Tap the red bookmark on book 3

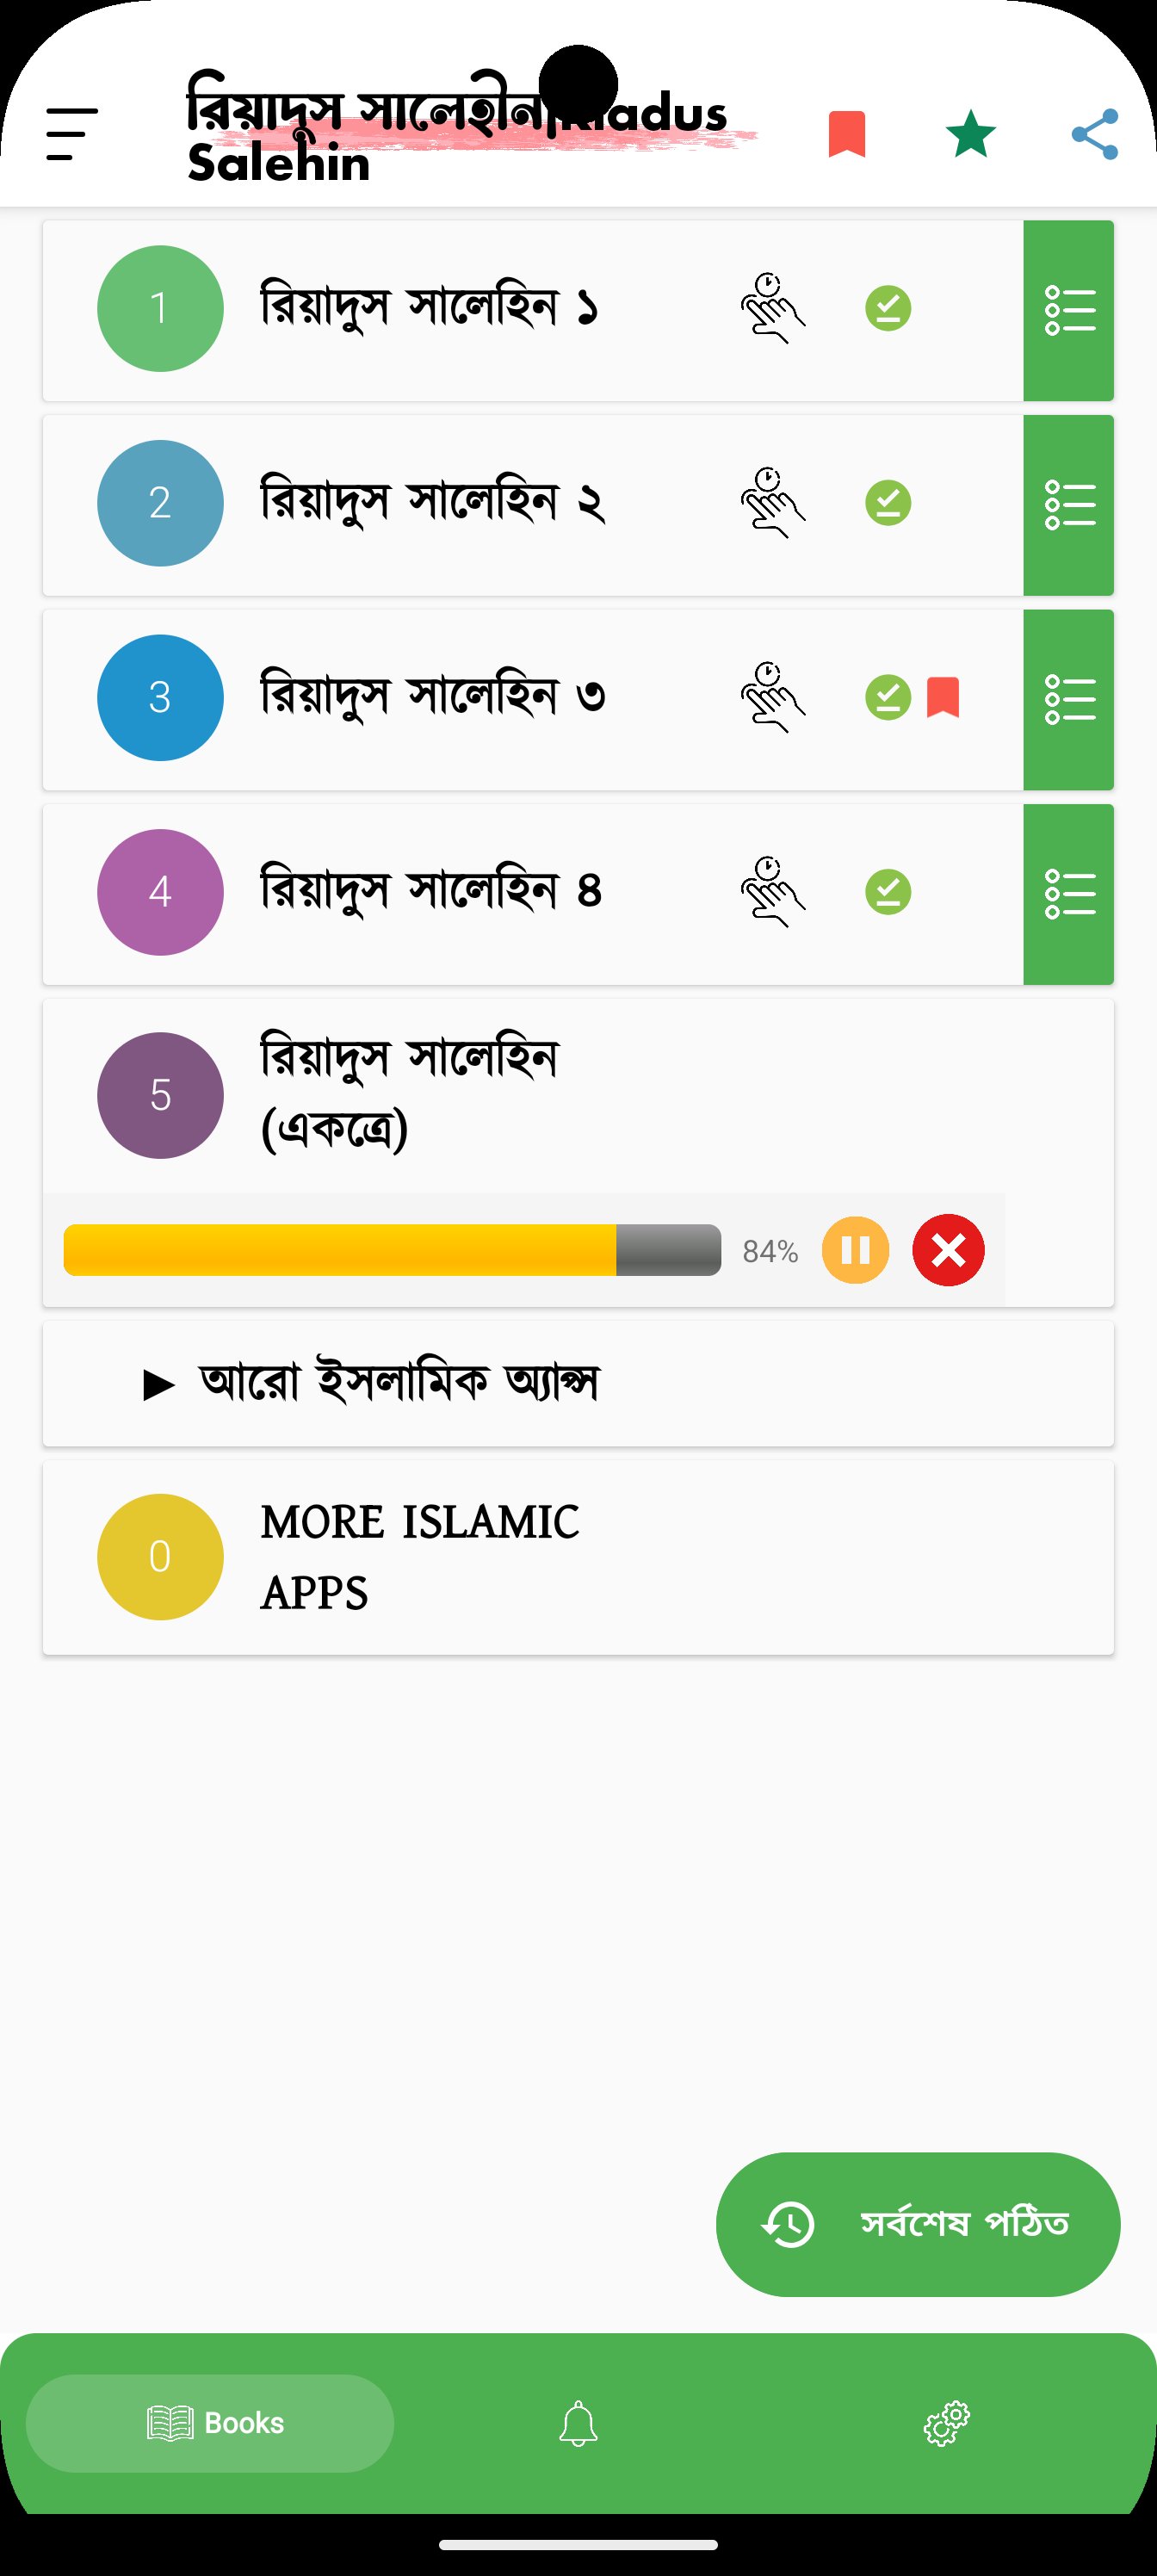[942, 697]
